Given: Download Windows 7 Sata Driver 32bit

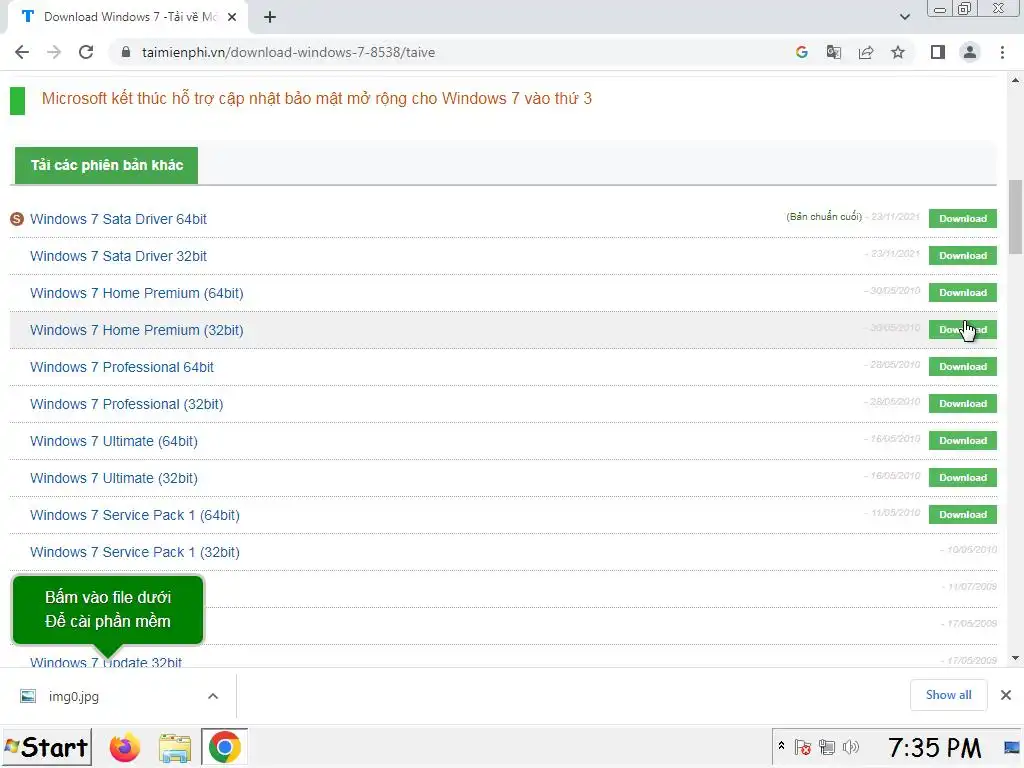Looking at the screenshot, I should 963,255.
